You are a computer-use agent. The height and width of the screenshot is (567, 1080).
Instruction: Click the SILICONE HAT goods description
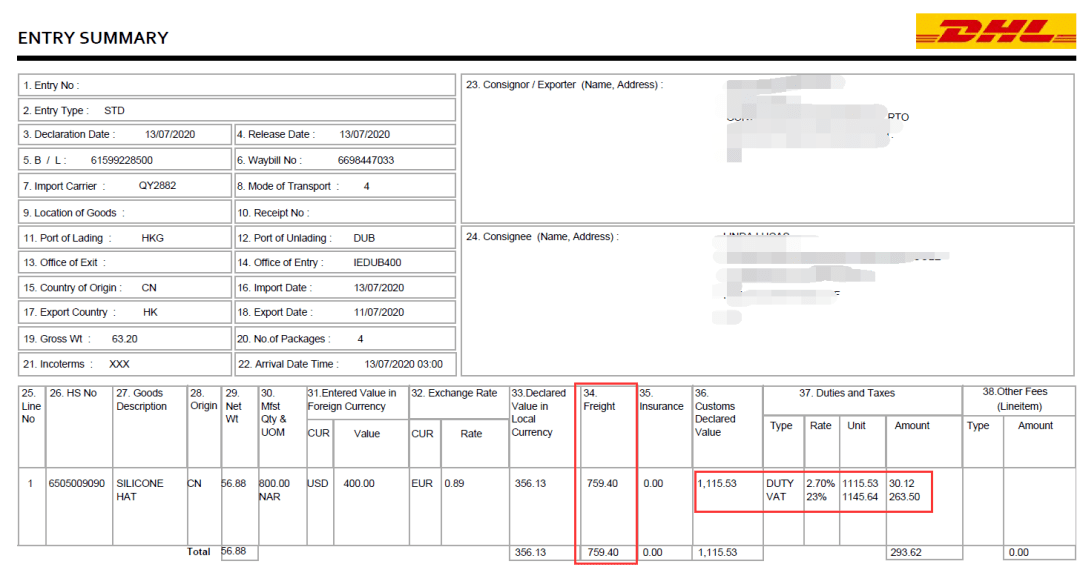[x=141, y=490]
